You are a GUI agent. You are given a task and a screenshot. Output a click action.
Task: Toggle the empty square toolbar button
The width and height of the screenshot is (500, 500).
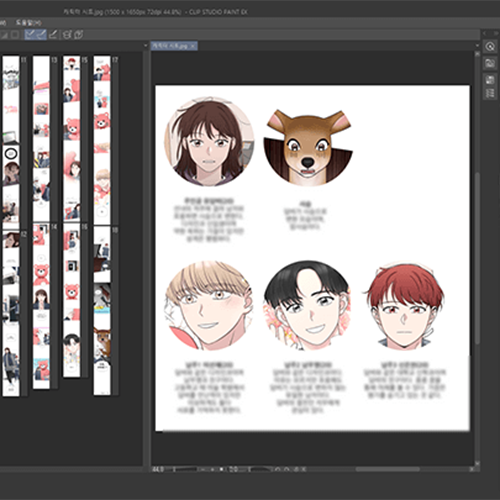click(x=15, y=34)
